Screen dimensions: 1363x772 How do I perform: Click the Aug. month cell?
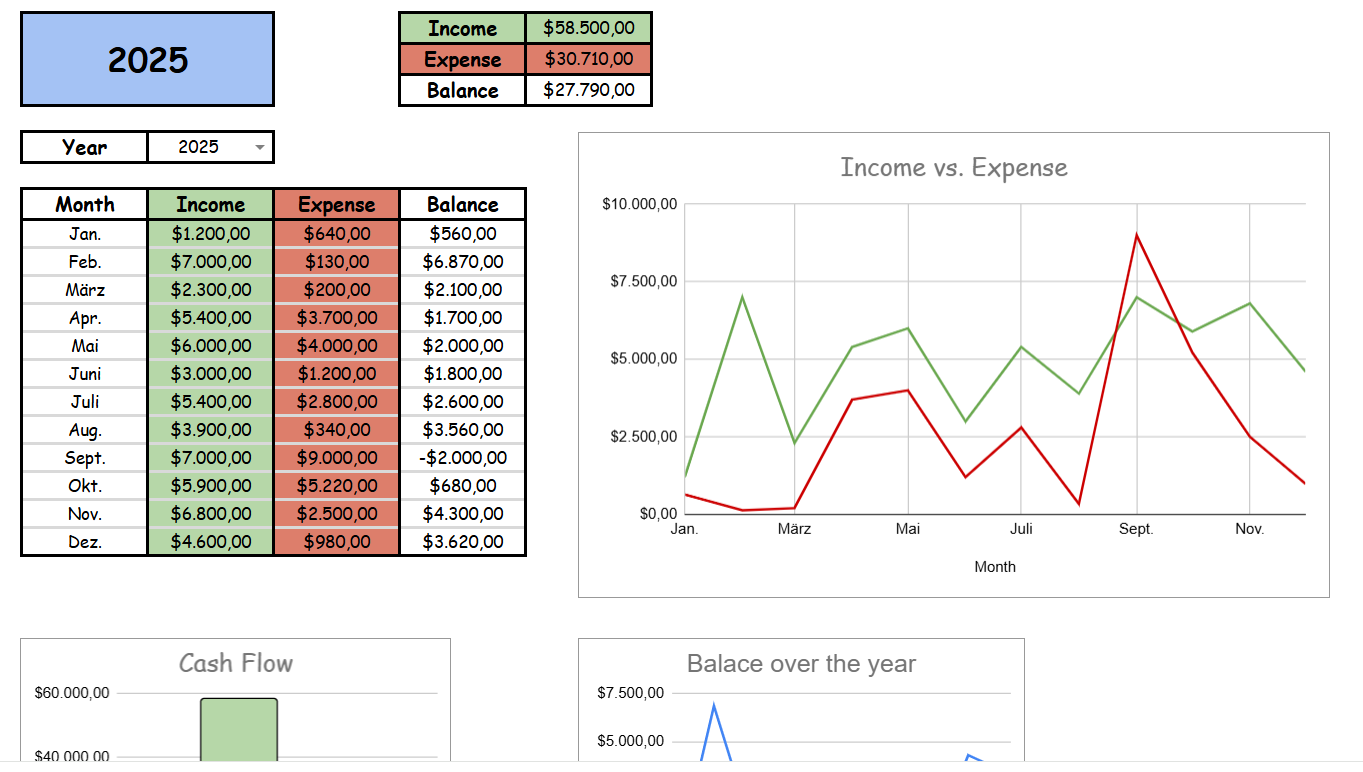[85, 430]
